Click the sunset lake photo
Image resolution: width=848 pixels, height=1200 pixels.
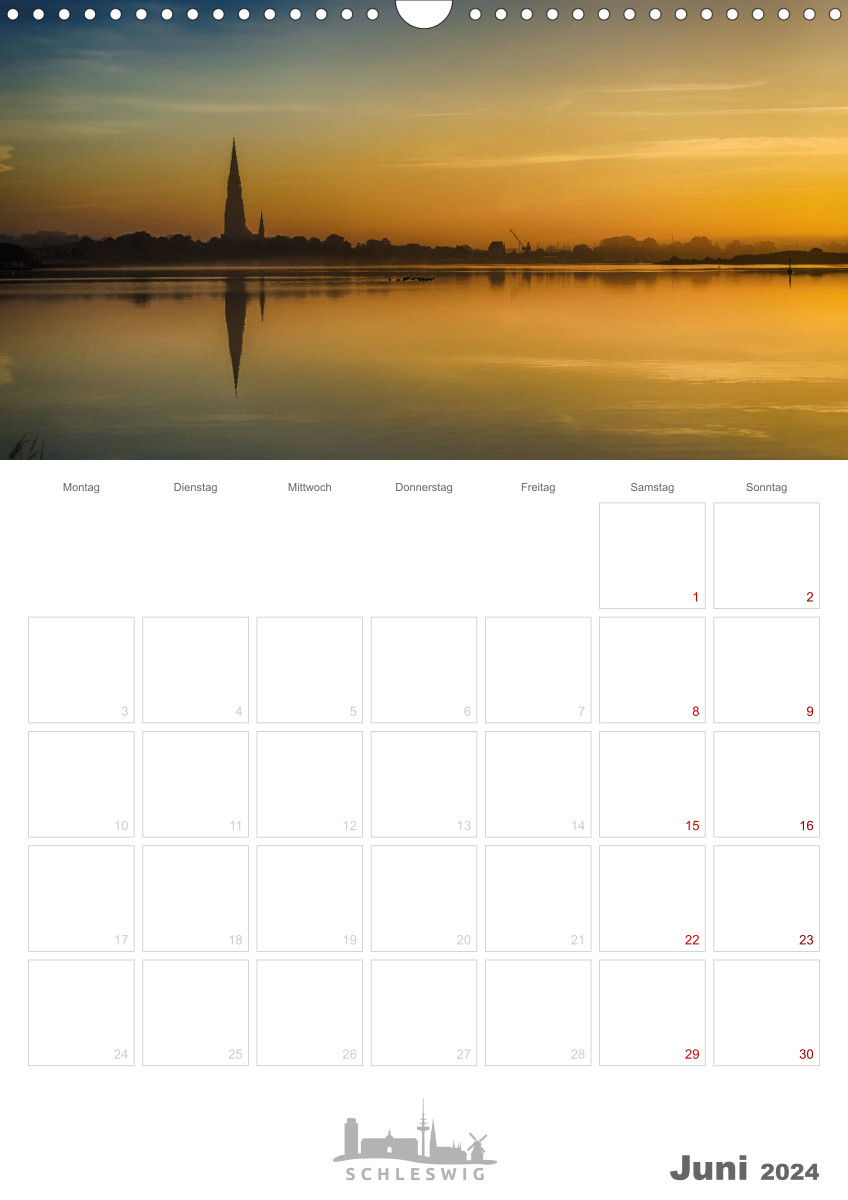pos(424,230)
